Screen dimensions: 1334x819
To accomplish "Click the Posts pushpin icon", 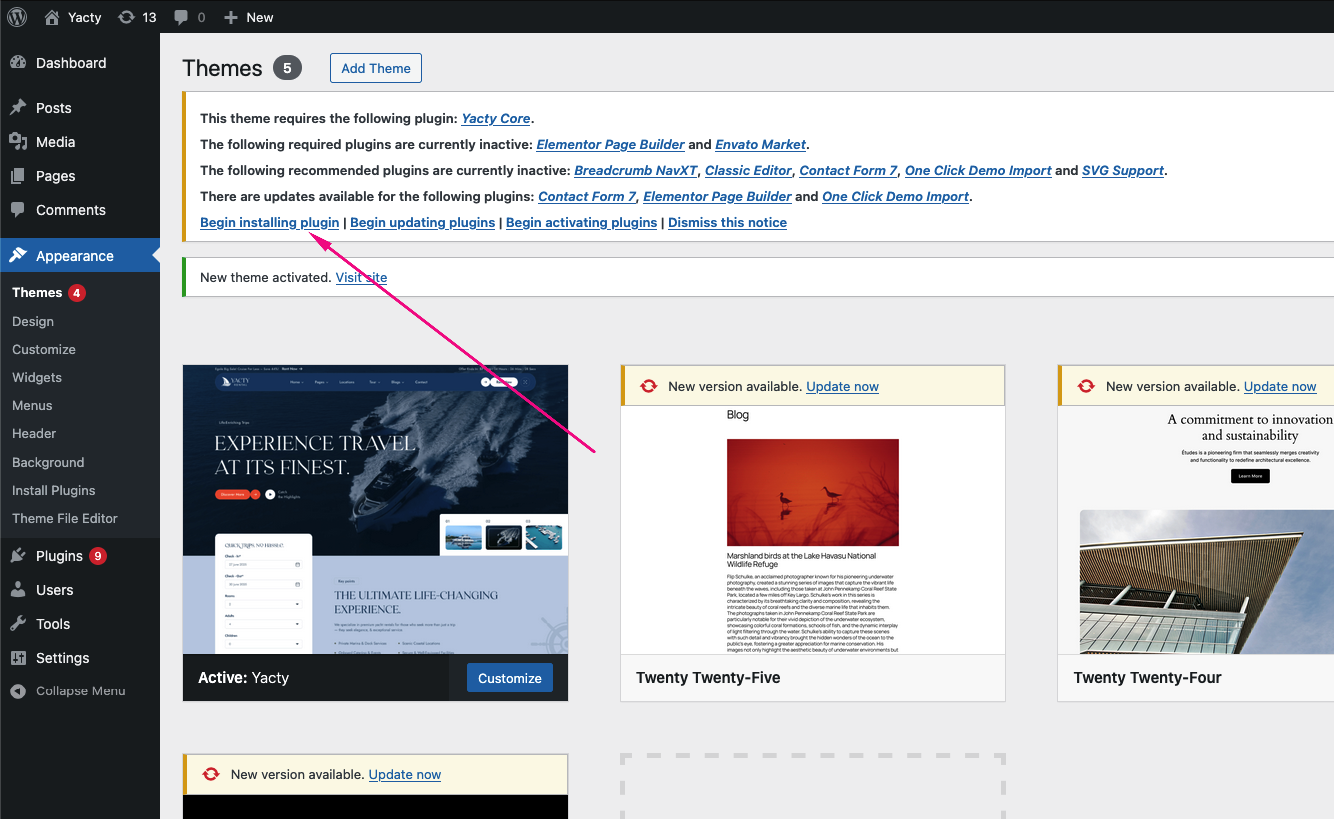I will point(18,108).
